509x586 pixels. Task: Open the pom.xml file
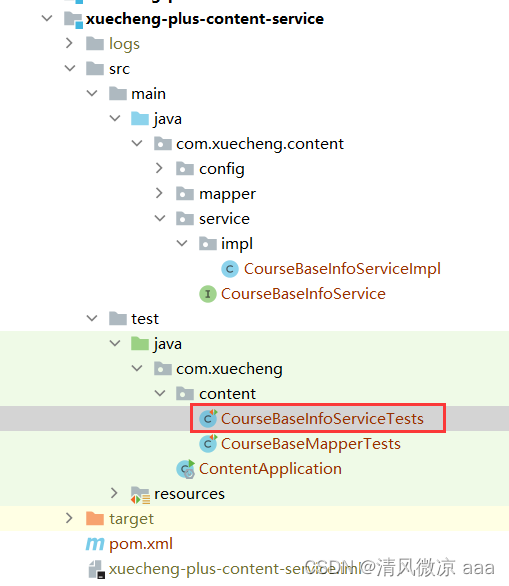tap(141, 544)
